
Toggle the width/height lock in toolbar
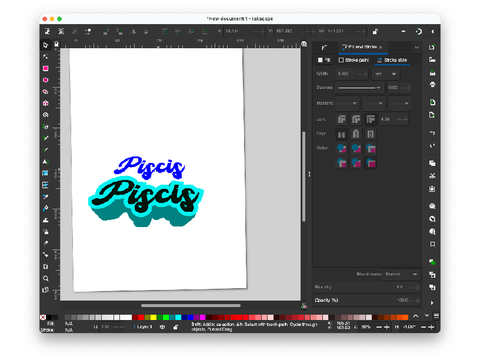(375, 31)
